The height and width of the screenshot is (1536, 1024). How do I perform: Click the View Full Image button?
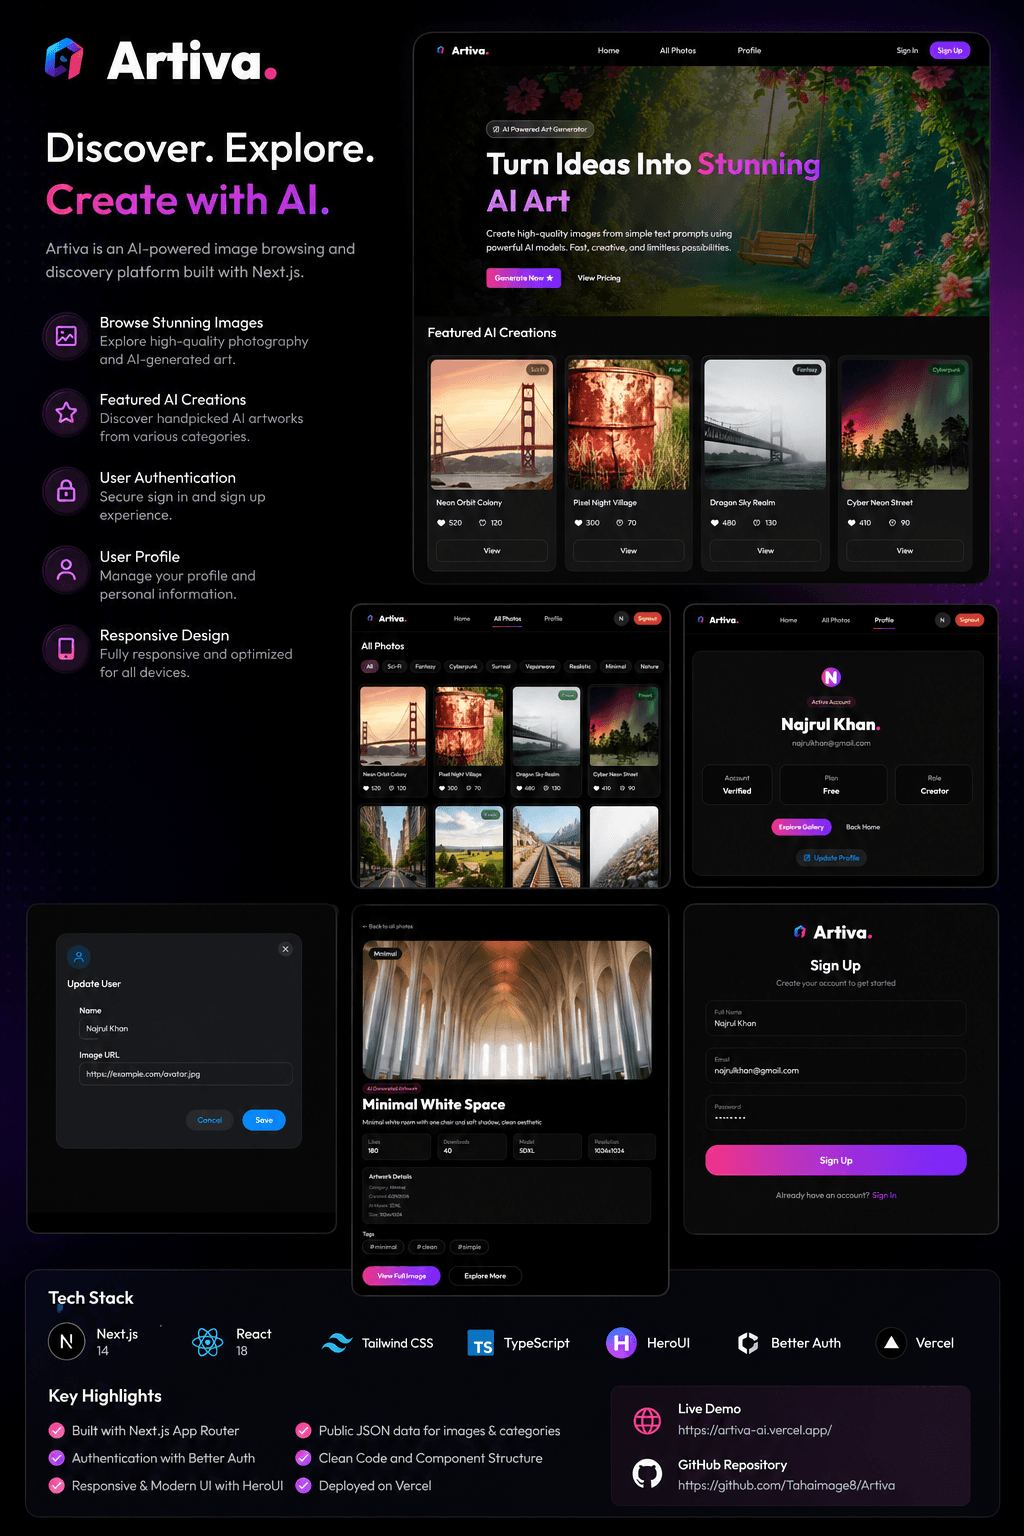pos(401,1276)
